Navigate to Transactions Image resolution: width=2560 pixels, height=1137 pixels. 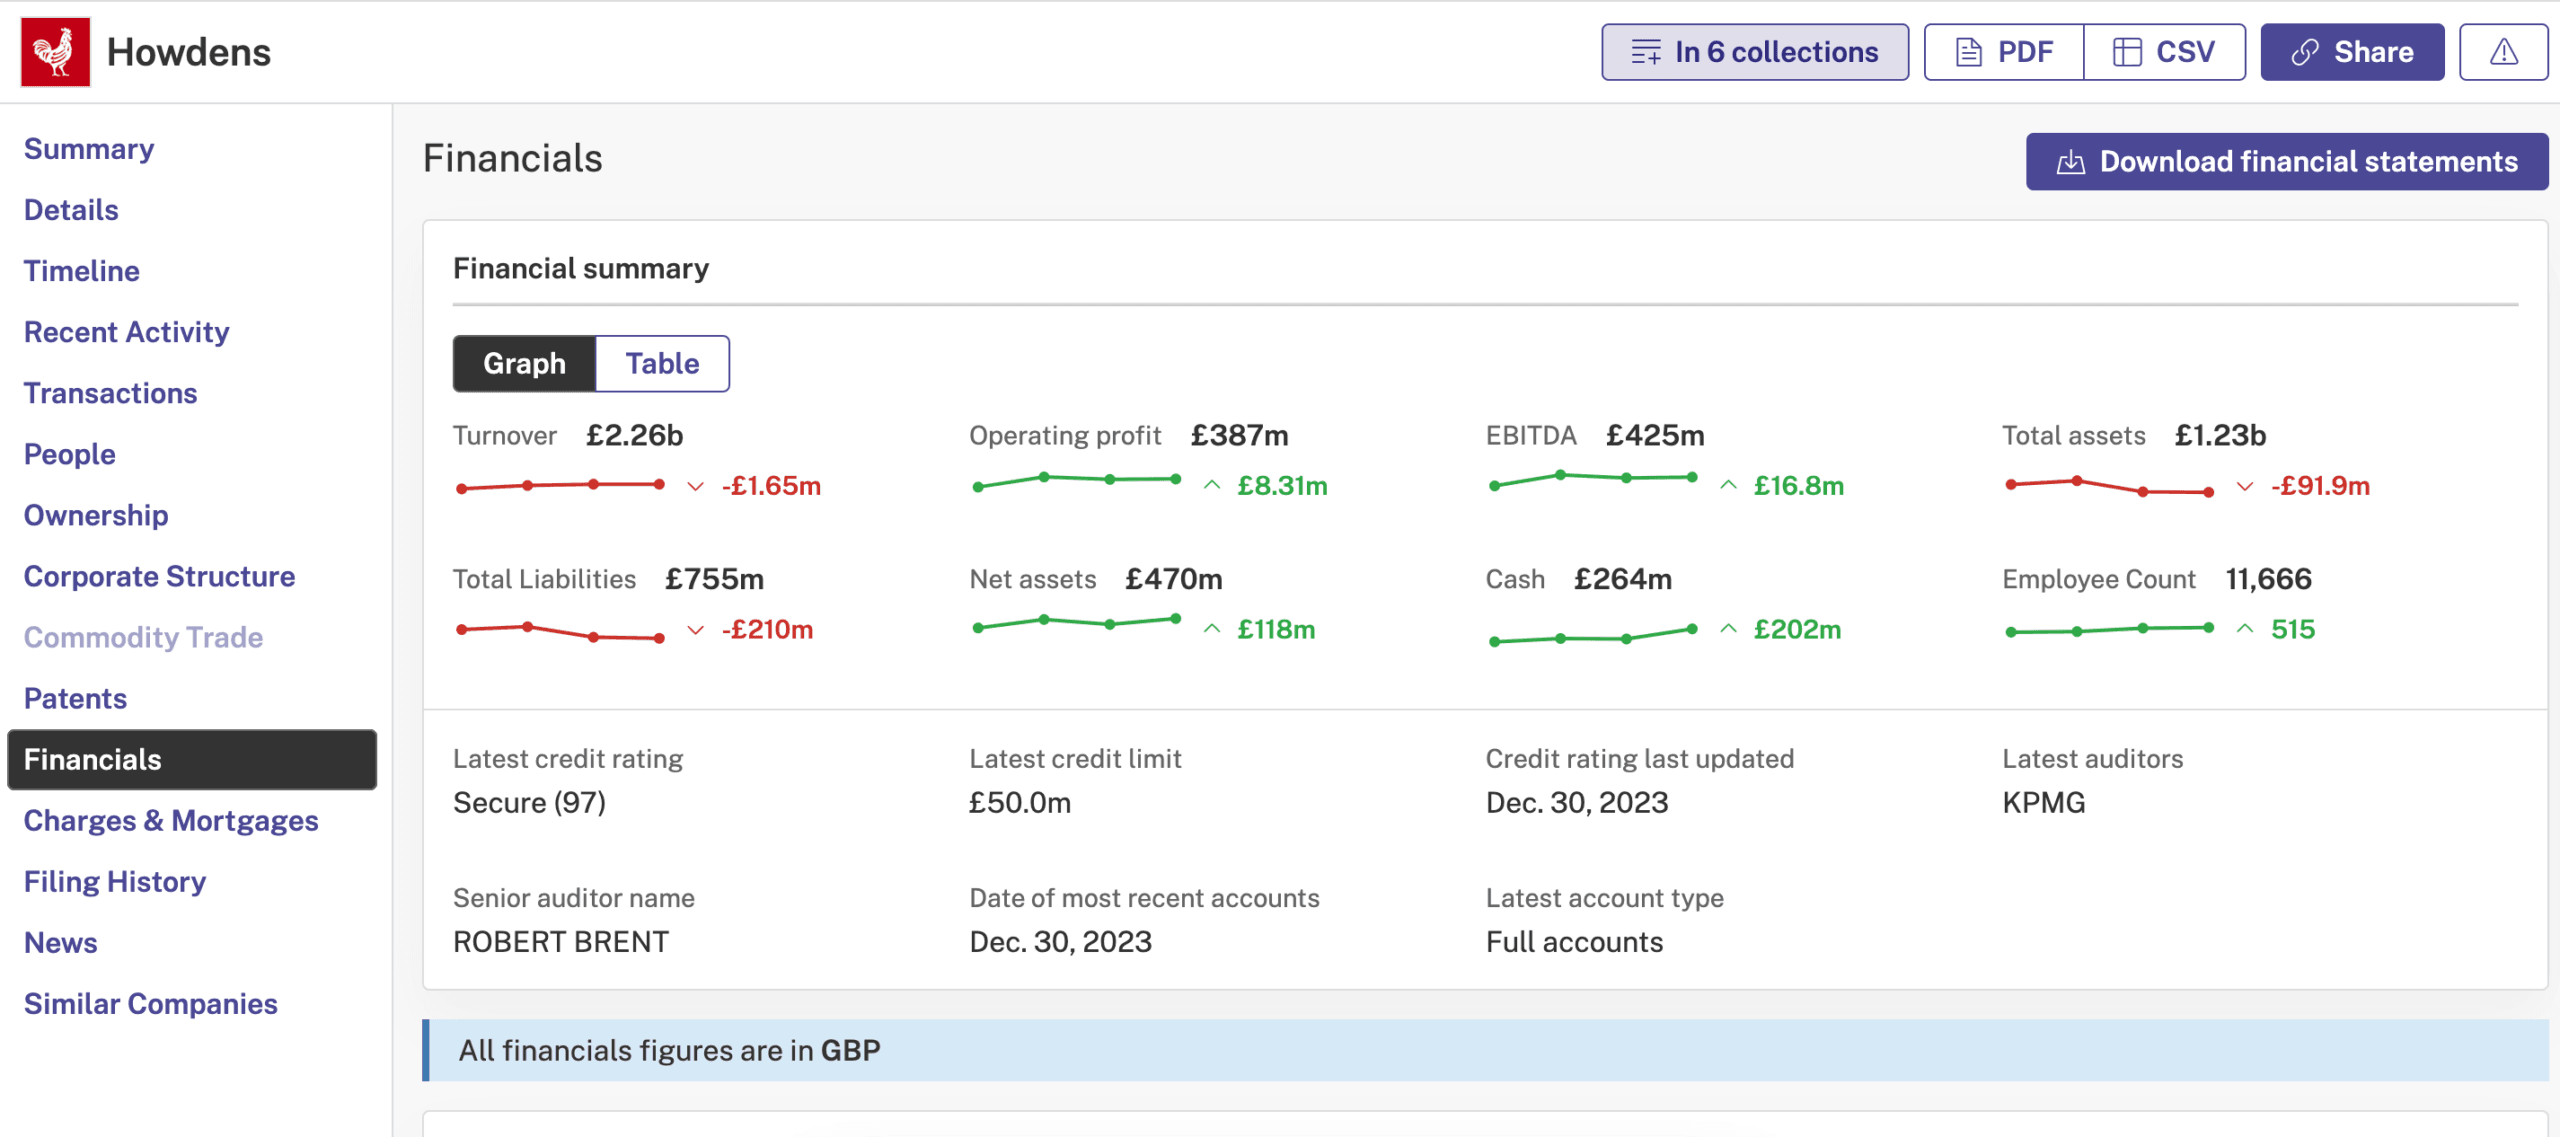(111, 393)
